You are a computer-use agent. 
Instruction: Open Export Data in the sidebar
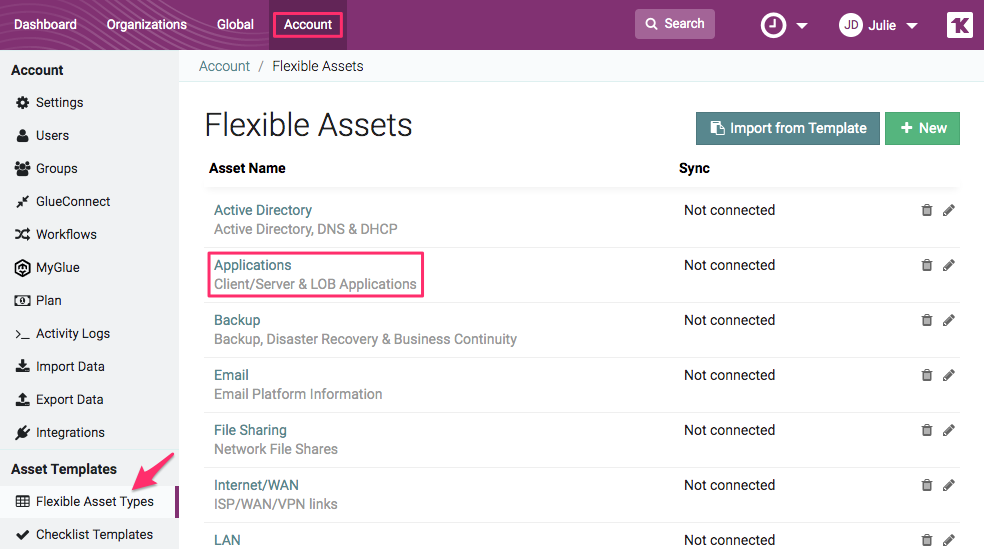click(69, 400)
